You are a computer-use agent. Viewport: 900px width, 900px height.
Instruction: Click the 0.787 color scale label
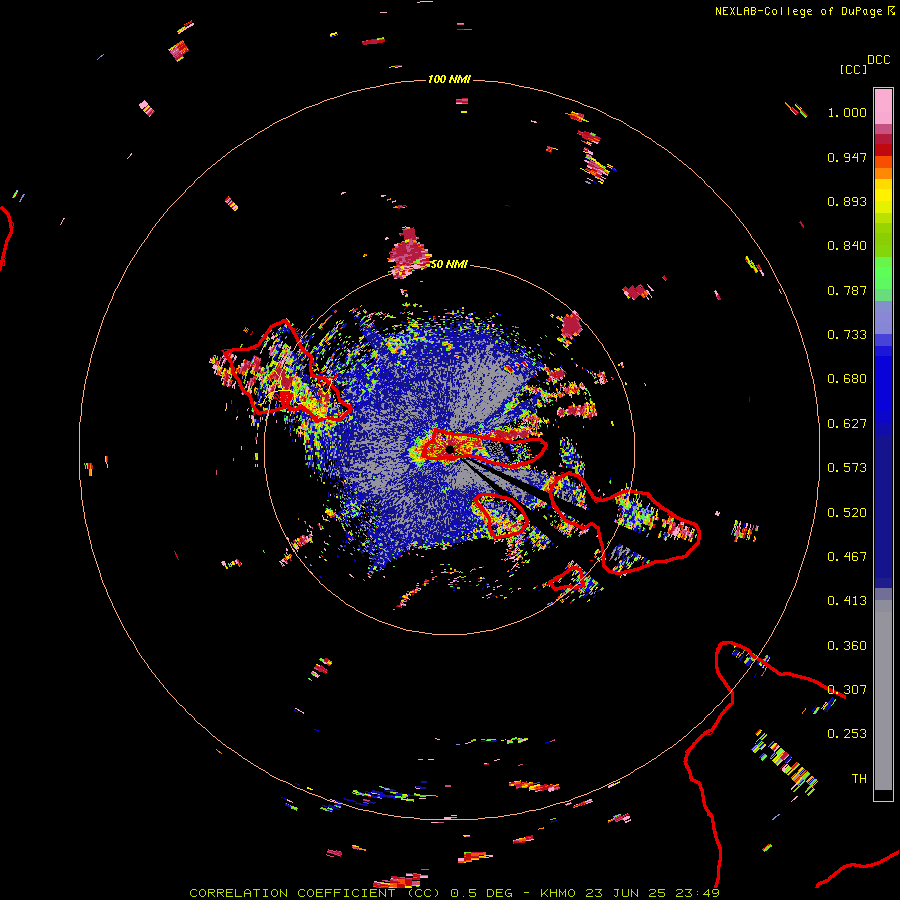(x=847, y=290)
